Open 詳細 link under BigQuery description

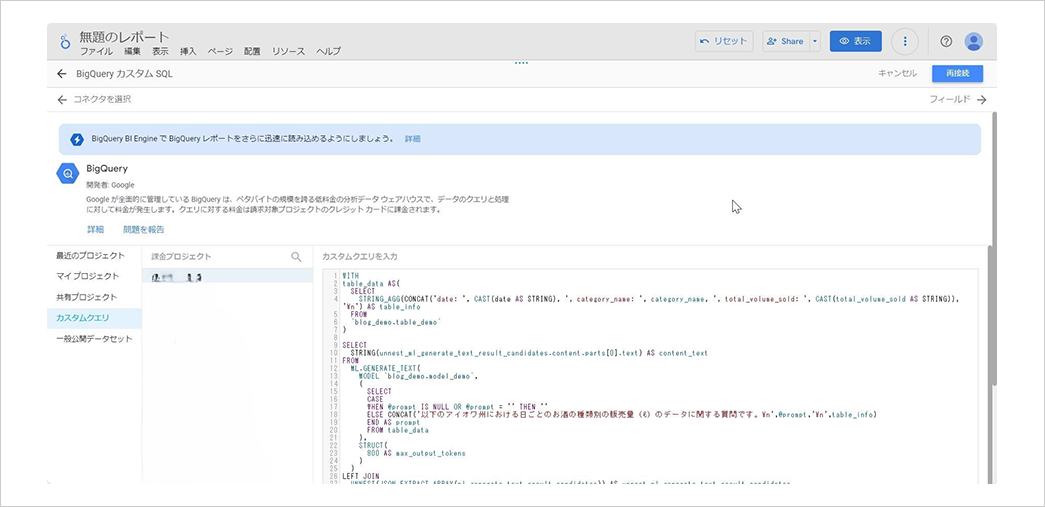coord(95,230)
